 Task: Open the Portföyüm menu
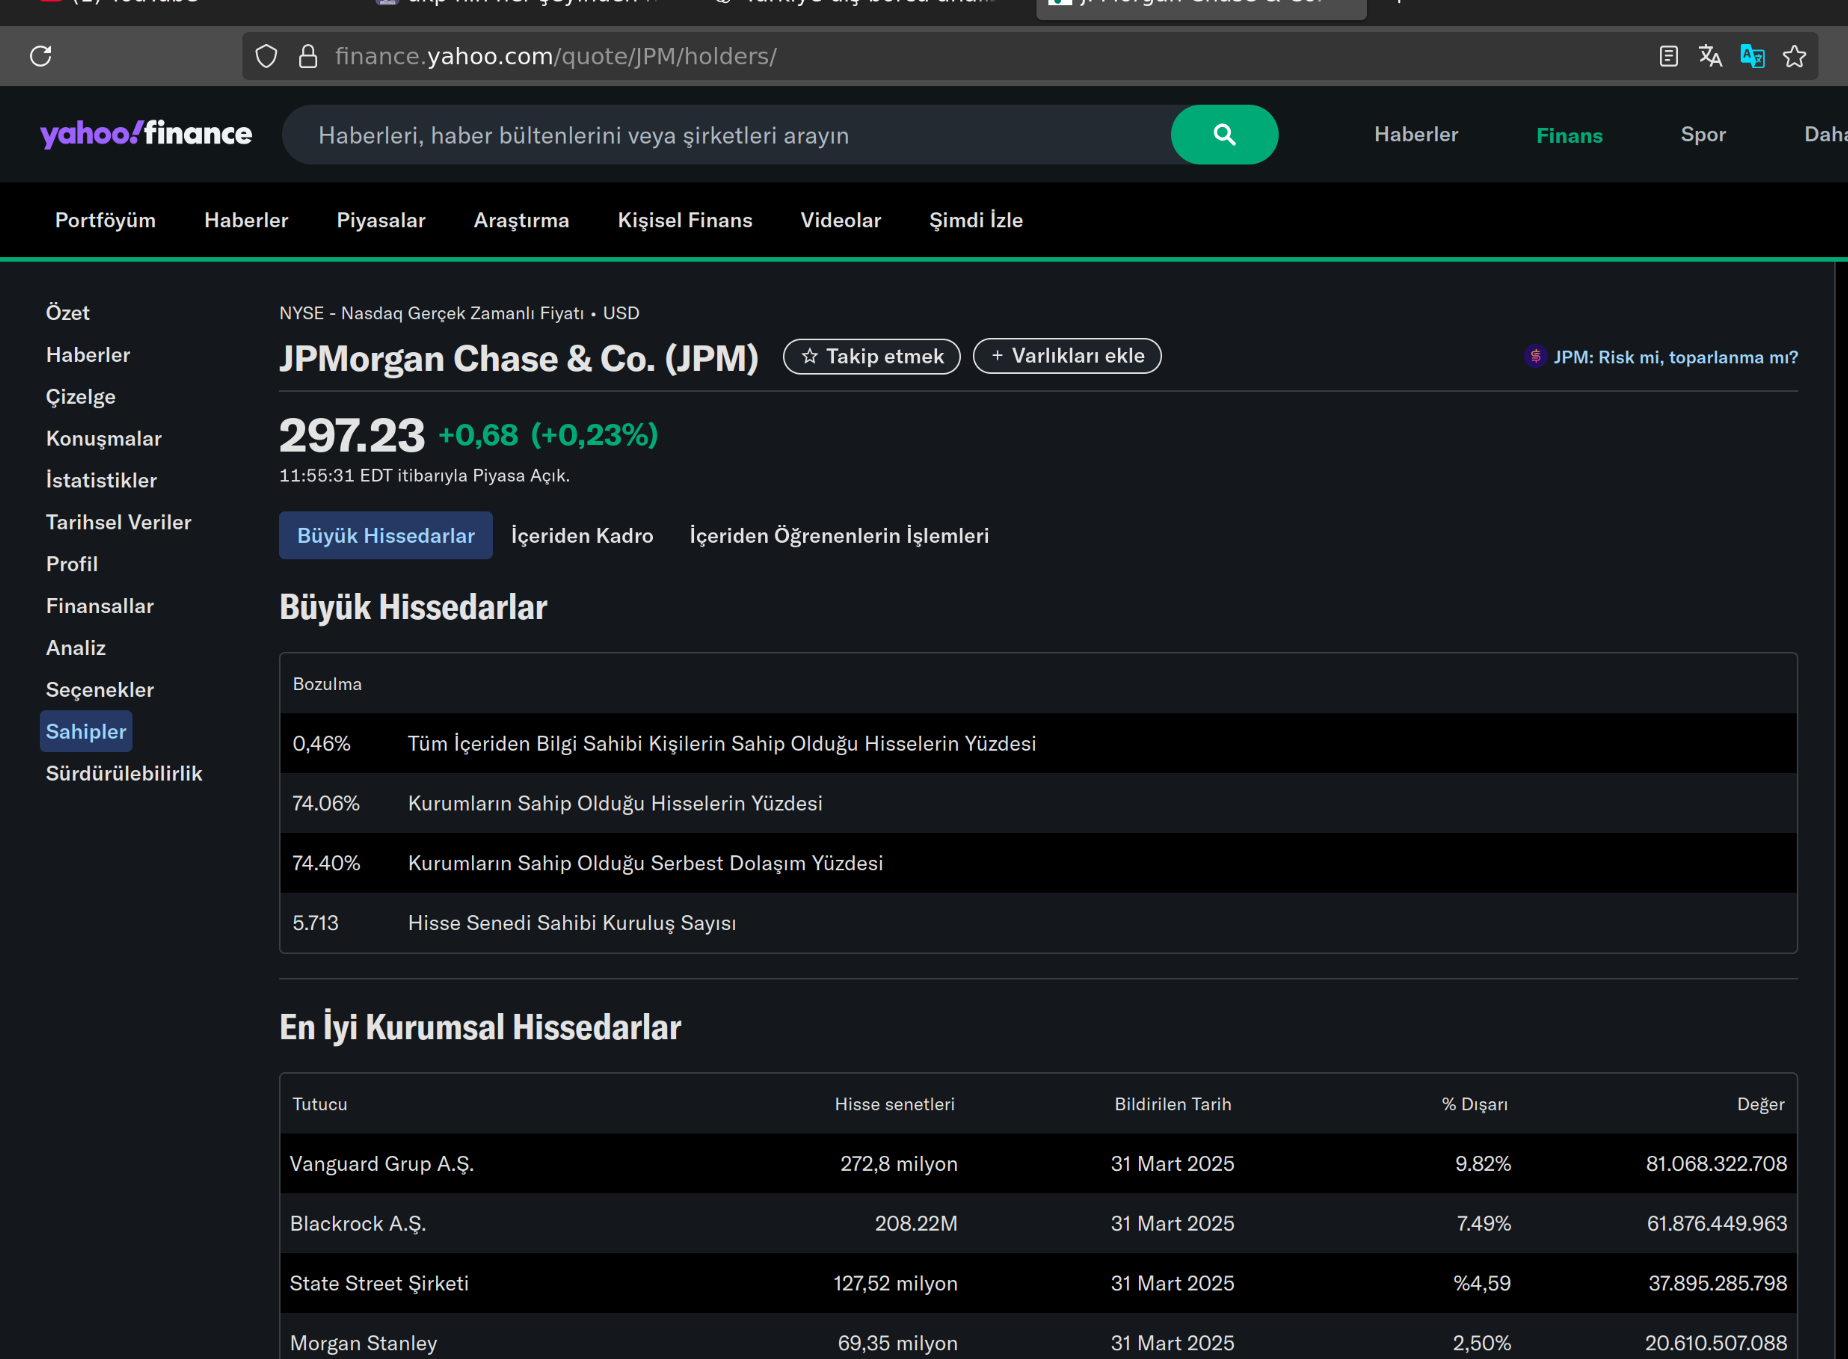pyautogui.click(x=105, y=220)
